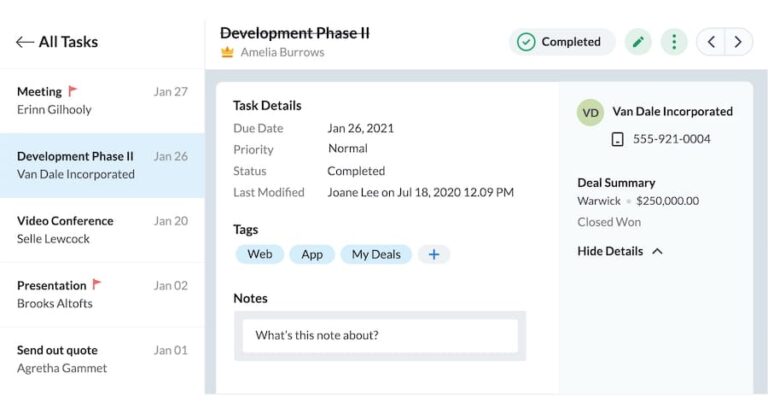Click the App tag

[312, 254]
